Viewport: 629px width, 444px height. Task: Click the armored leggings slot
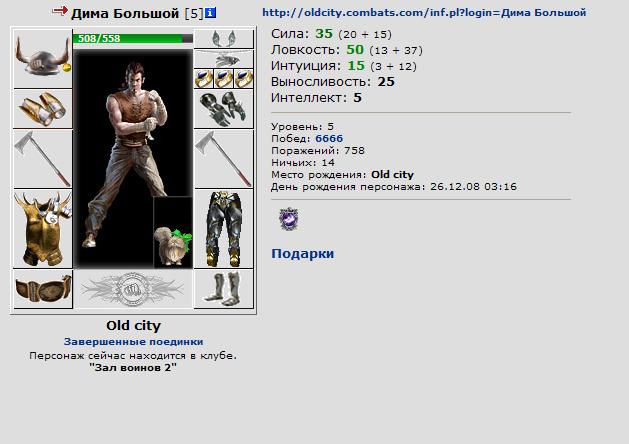(224, 229)
